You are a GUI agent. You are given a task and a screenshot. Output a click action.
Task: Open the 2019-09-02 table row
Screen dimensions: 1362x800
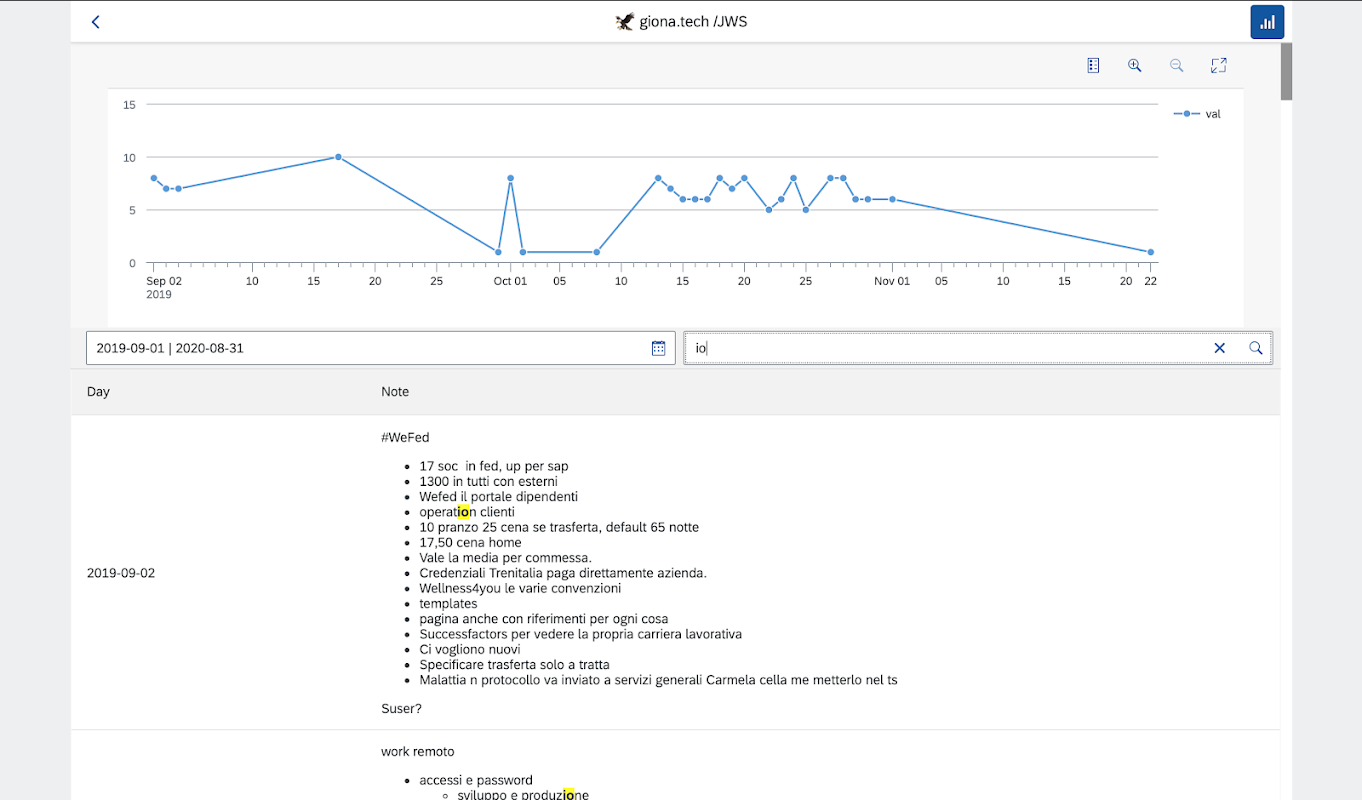coord(675,573)
